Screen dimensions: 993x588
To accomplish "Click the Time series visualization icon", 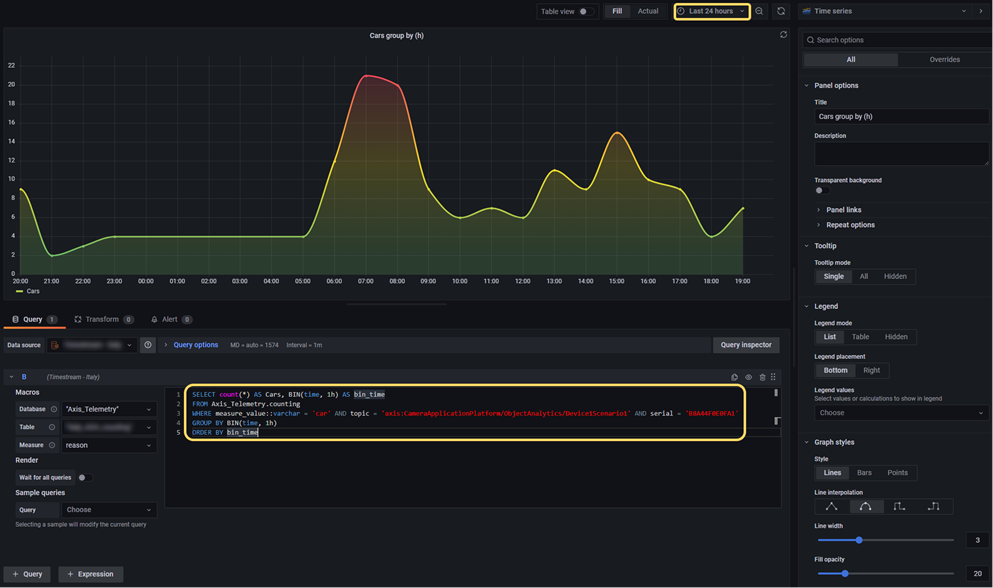I will [806, 11].
